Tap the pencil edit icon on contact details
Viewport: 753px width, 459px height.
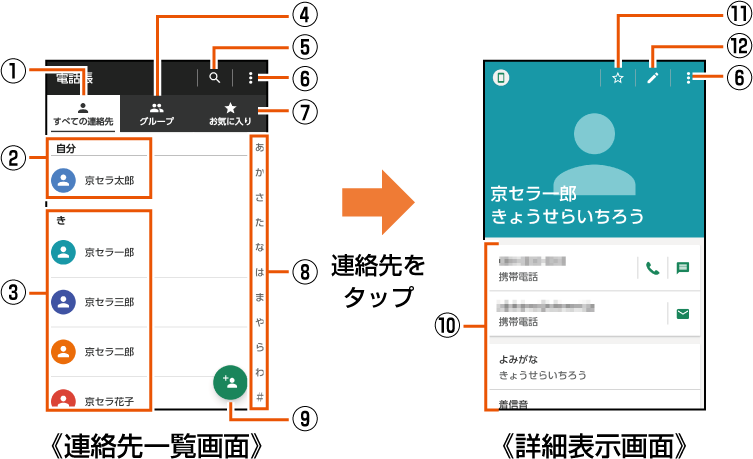pos(653,78)
